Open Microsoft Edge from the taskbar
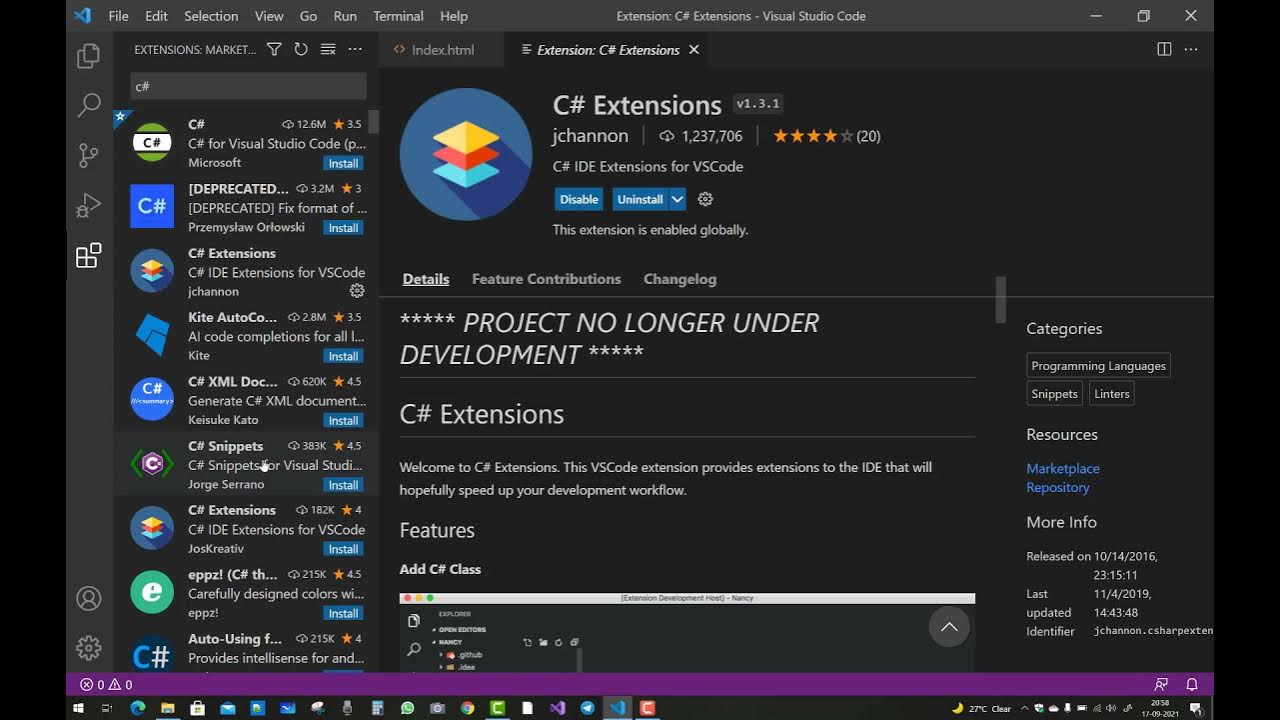Image resolution: width=1280 pixels, height=720 pixels. pyautogui.click(x=137, y=708)
